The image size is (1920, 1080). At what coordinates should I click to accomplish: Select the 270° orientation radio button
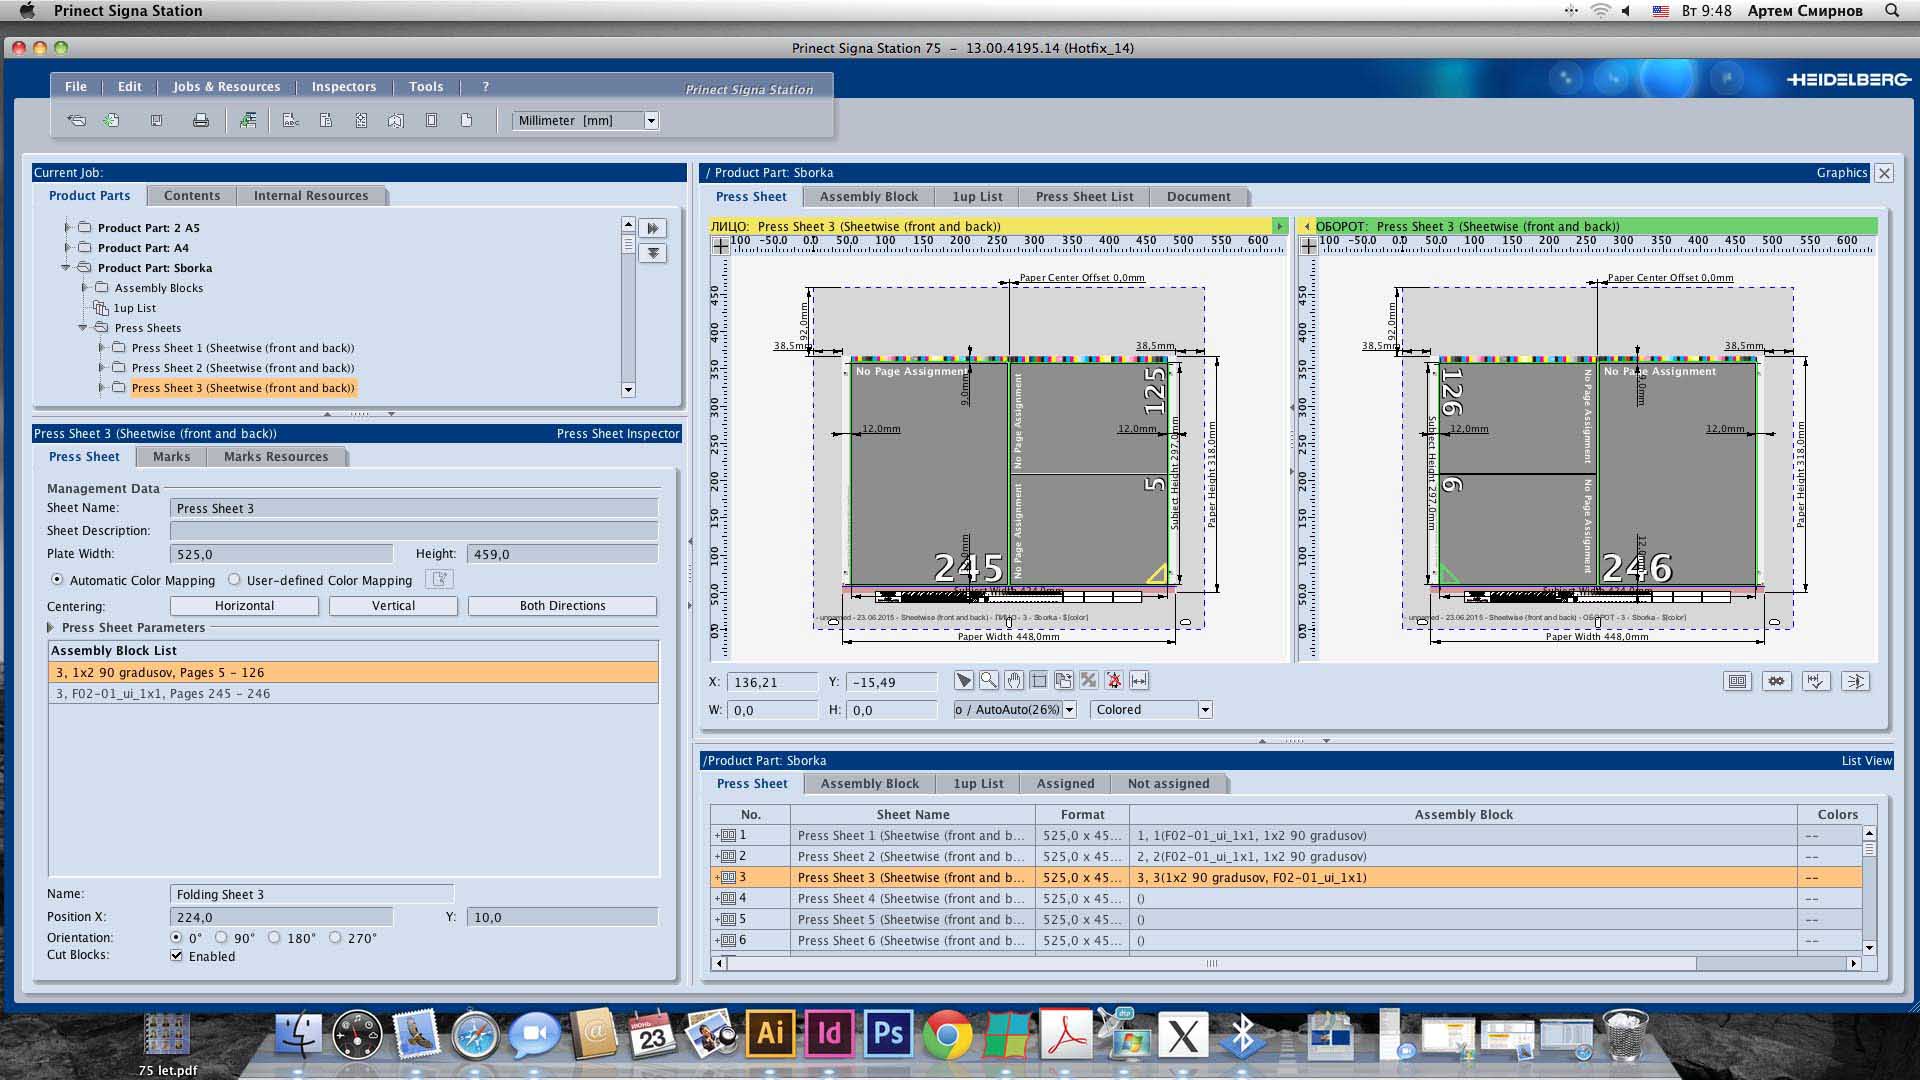pos(335,937)
